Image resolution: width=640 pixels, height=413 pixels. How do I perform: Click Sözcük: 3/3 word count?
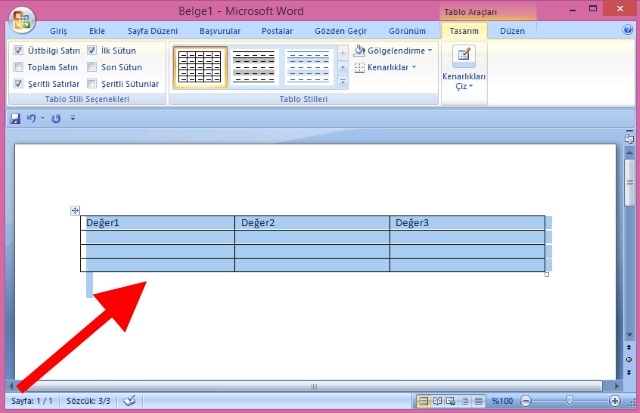(88, 401)
